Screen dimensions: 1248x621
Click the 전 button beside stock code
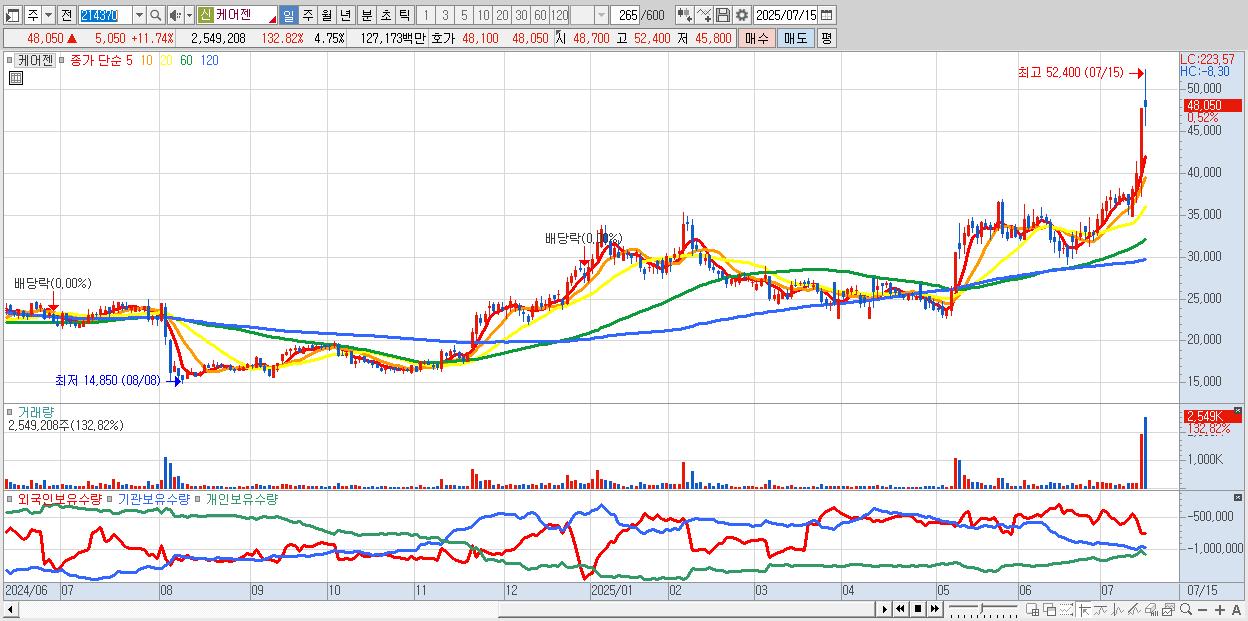click(x=66, y=15)
